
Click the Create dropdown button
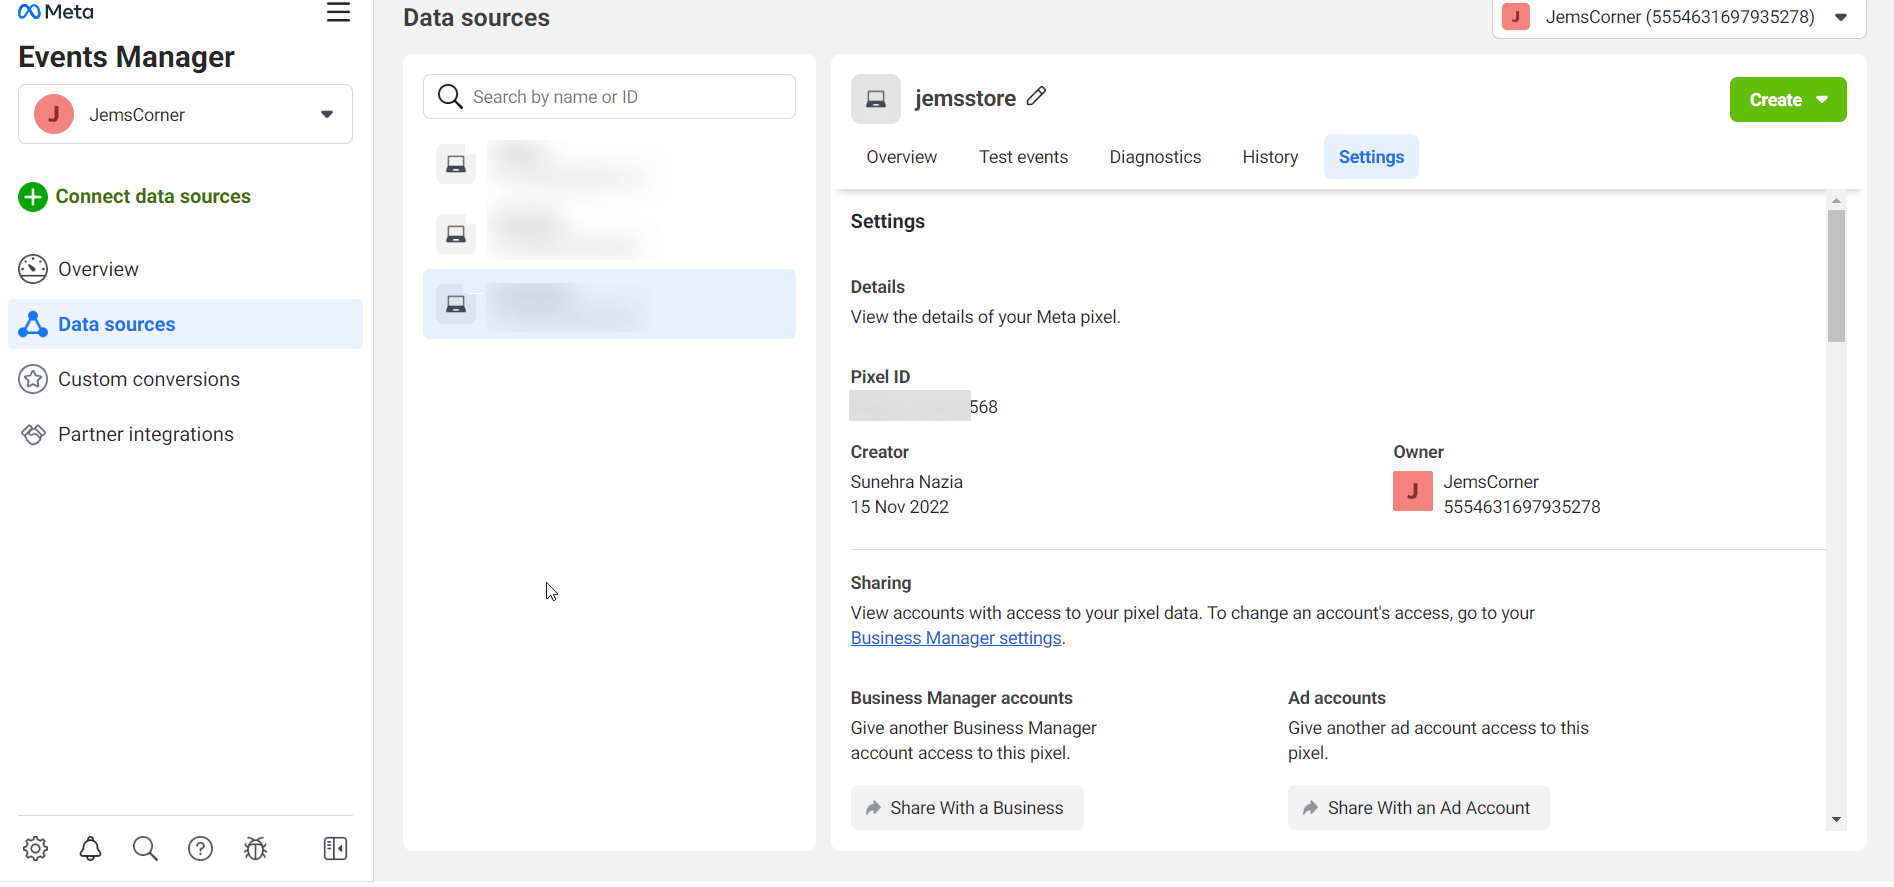coord(1788,100)
